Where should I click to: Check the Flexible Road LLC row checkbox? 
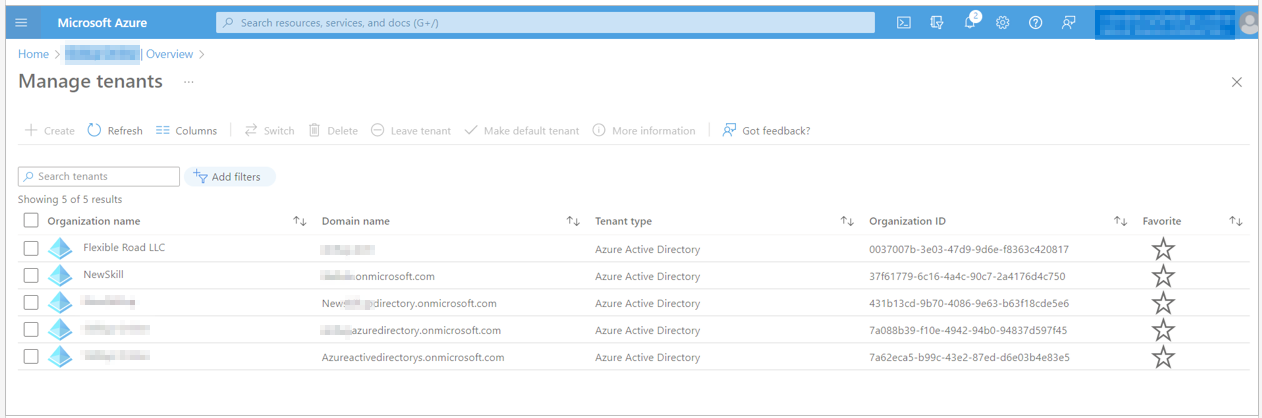click(31, 248)
